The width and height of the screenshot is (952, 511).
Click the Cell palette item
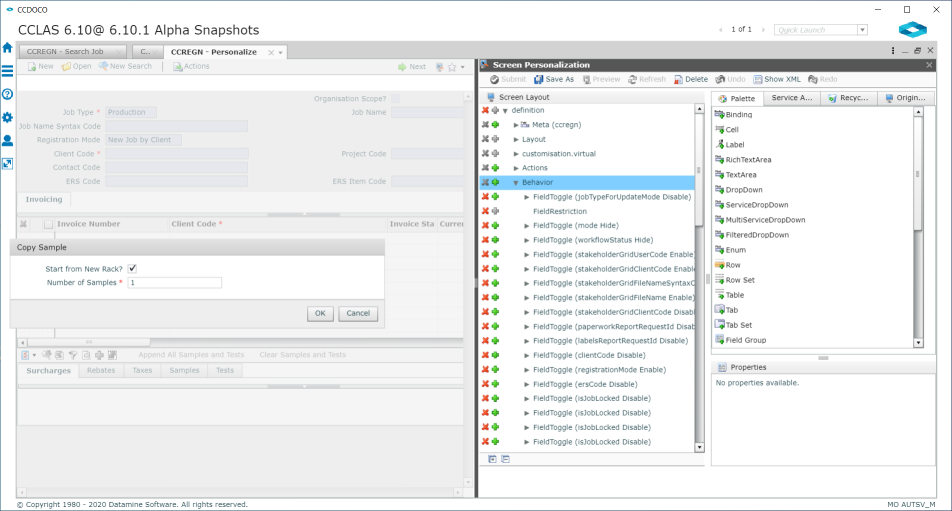[x=727, y=129]
